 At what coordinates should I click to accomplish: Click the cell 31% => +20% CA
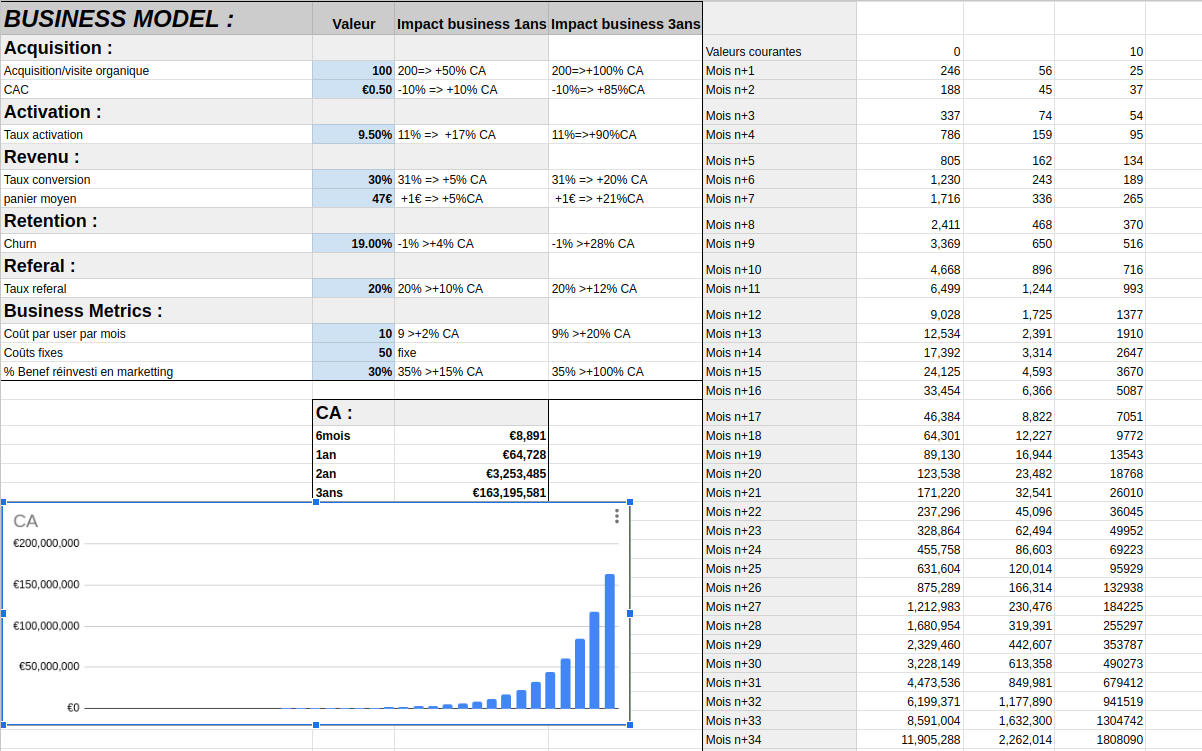pyautogui.click(x=625, y=180)
